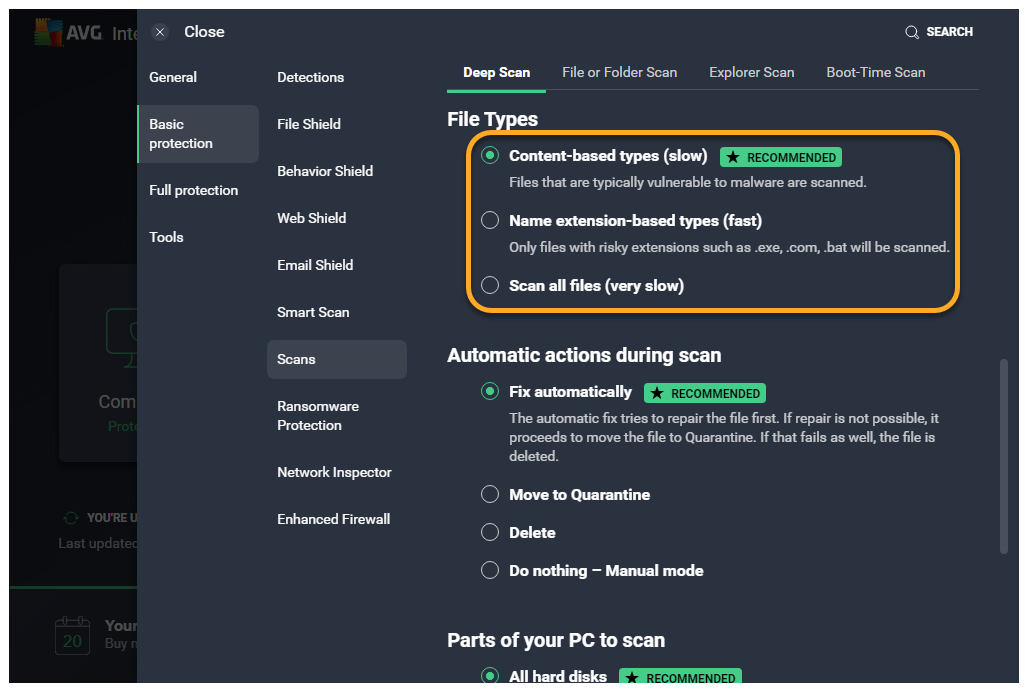The width and height of the screenshot is (1029, 692).
Task: Select Do nothing – Manual mode
Action: [490, 570]
